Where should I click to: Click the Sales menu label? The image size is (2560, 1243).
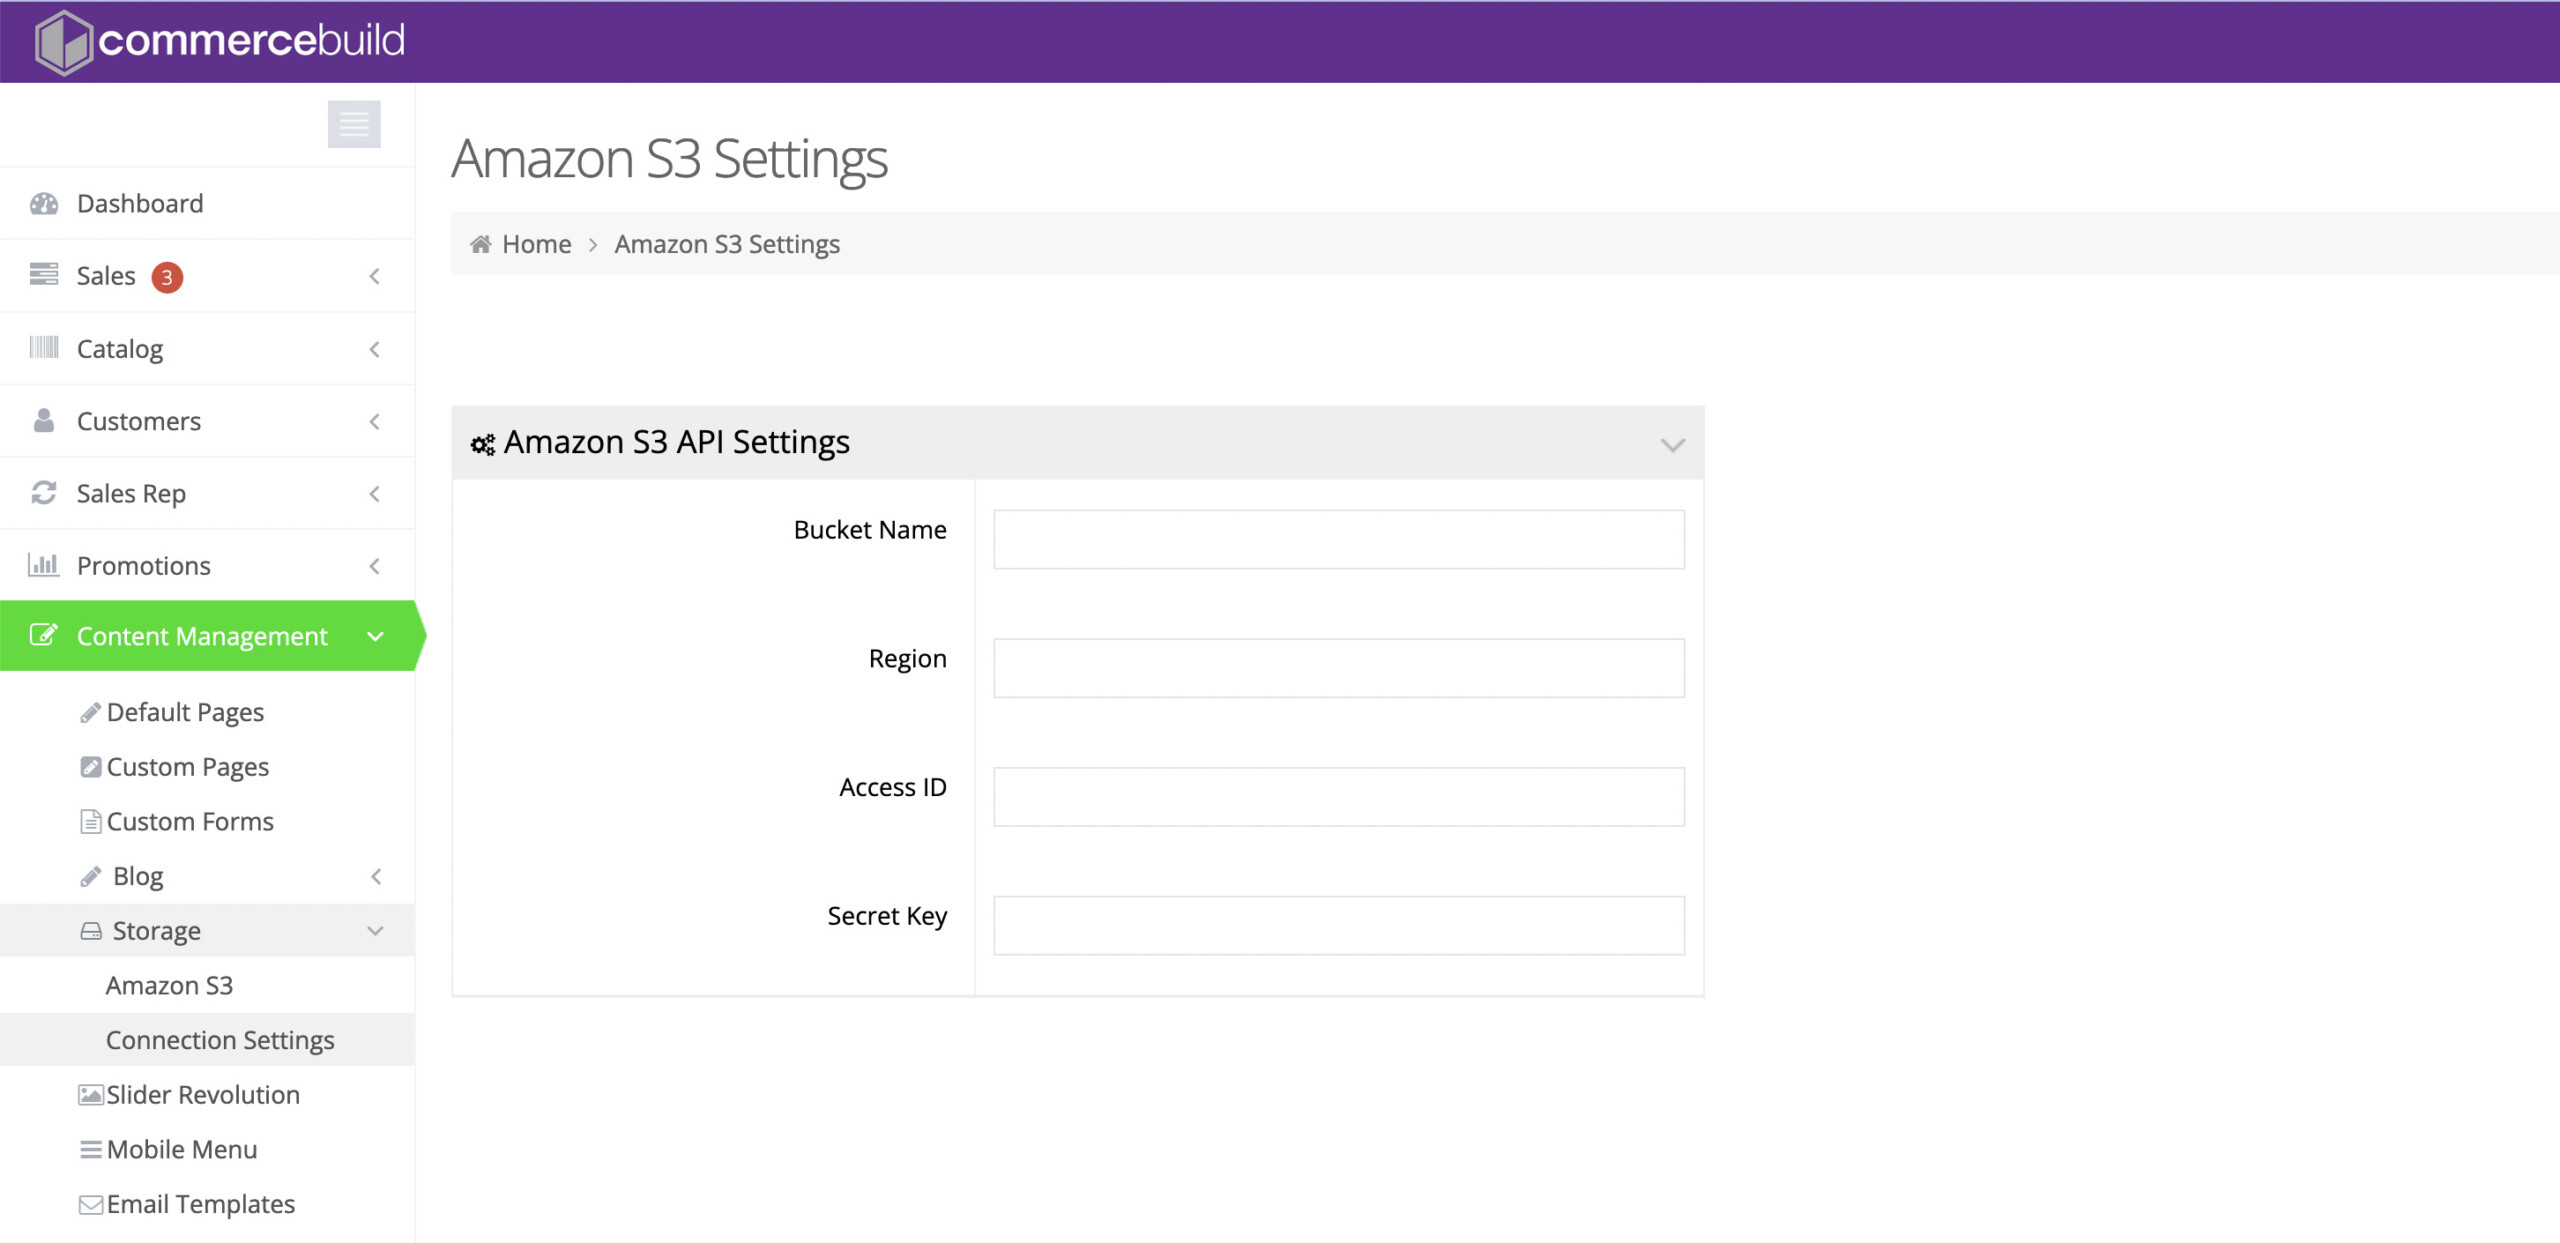point(106,276)
